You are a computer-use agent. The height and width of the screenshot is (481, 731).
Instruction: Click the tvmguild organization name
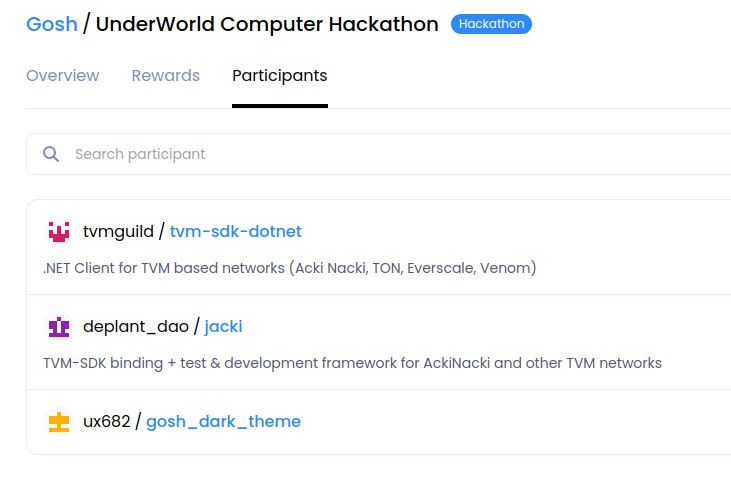[x=118, y=232]
